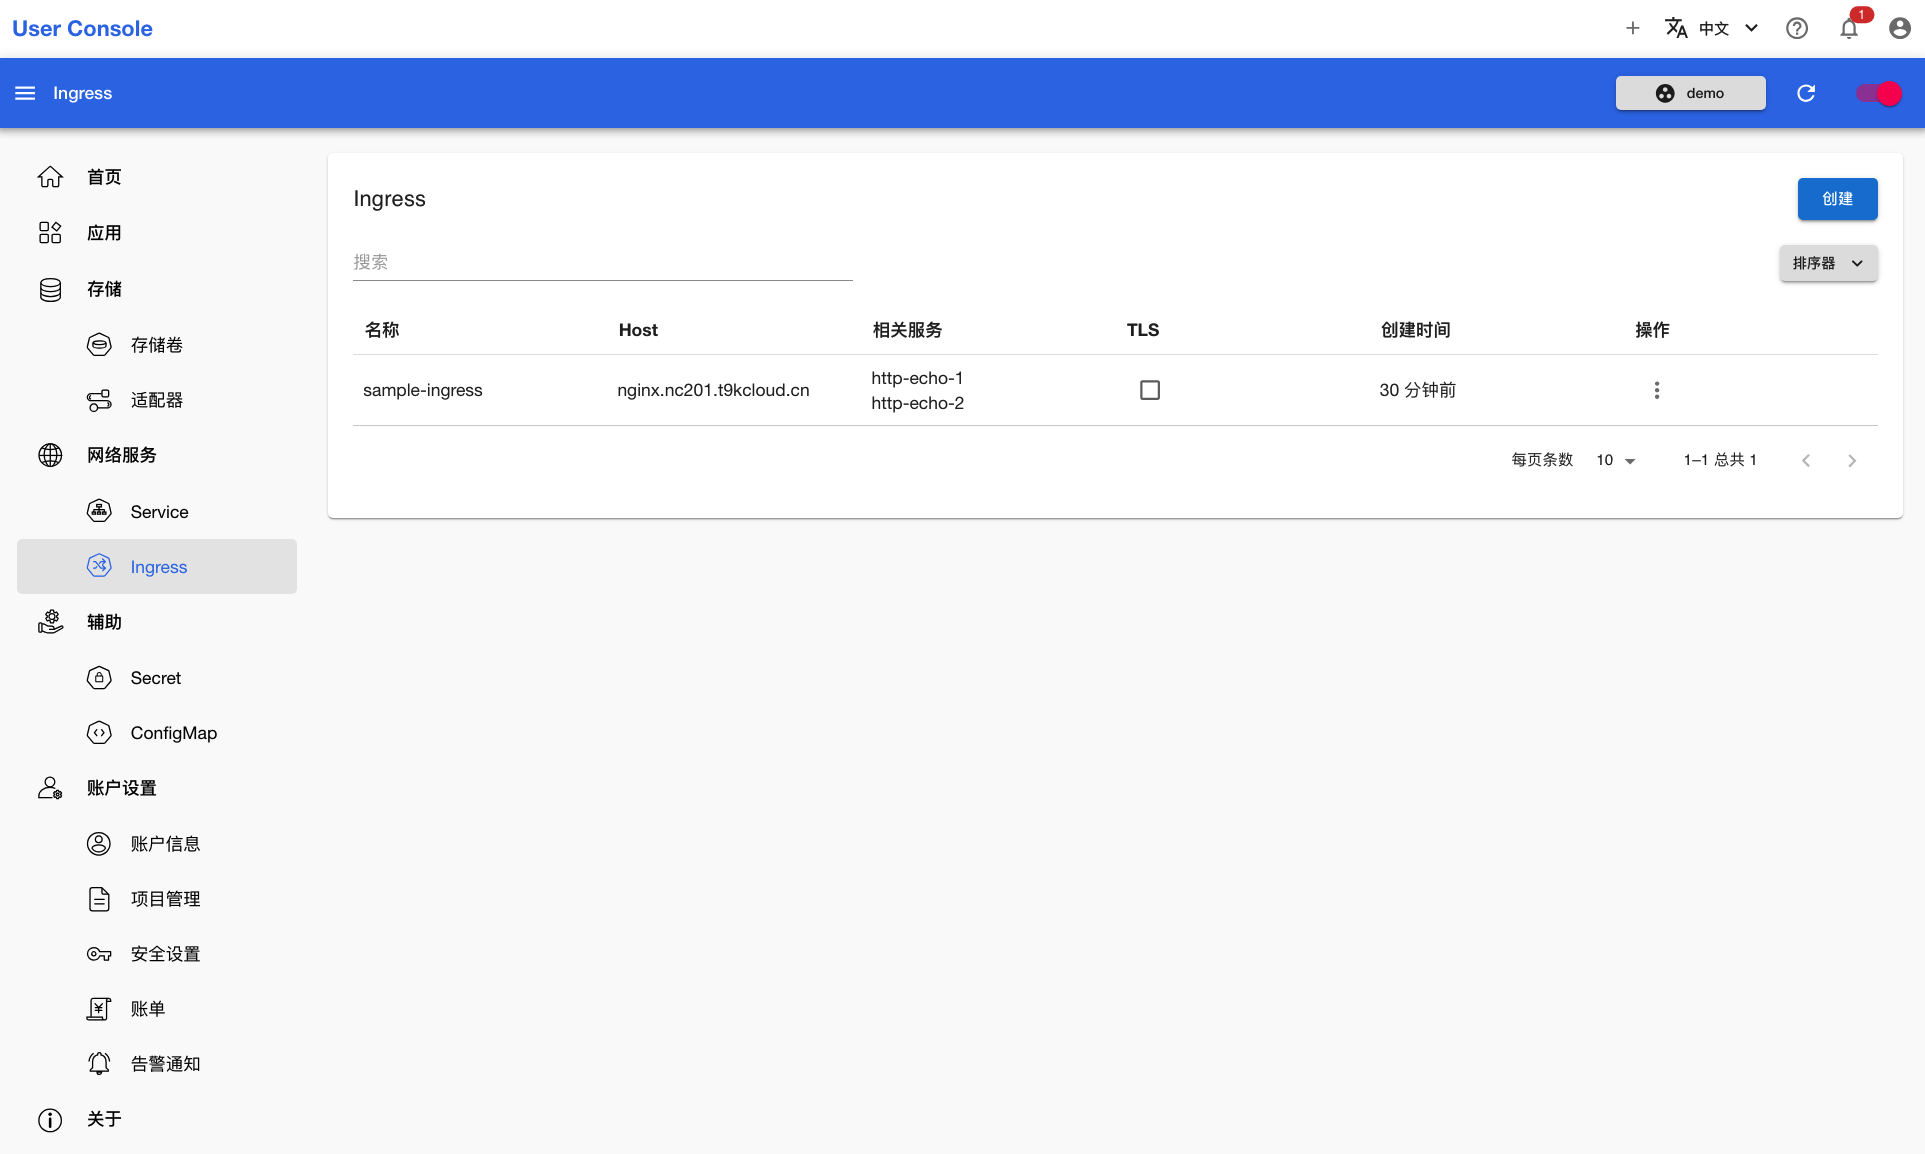Go to the next page arrow
1925x1154 pixels.
tap(1852, 460)
